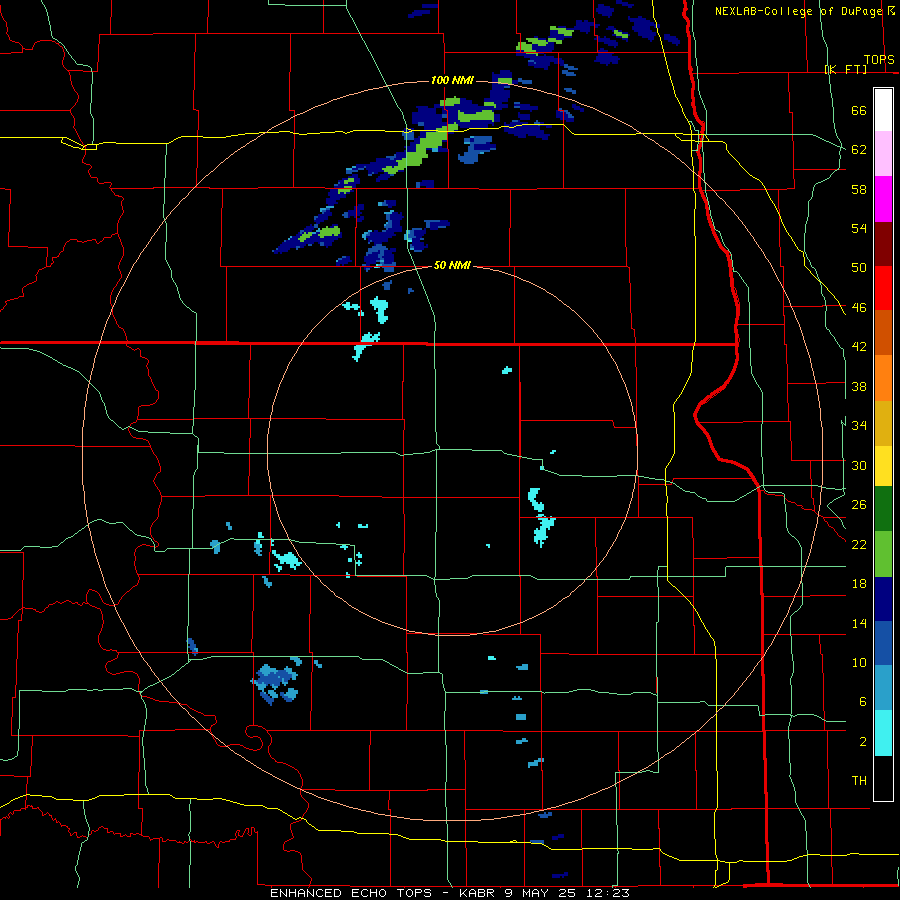Select the legend value 50

[859, 267]
